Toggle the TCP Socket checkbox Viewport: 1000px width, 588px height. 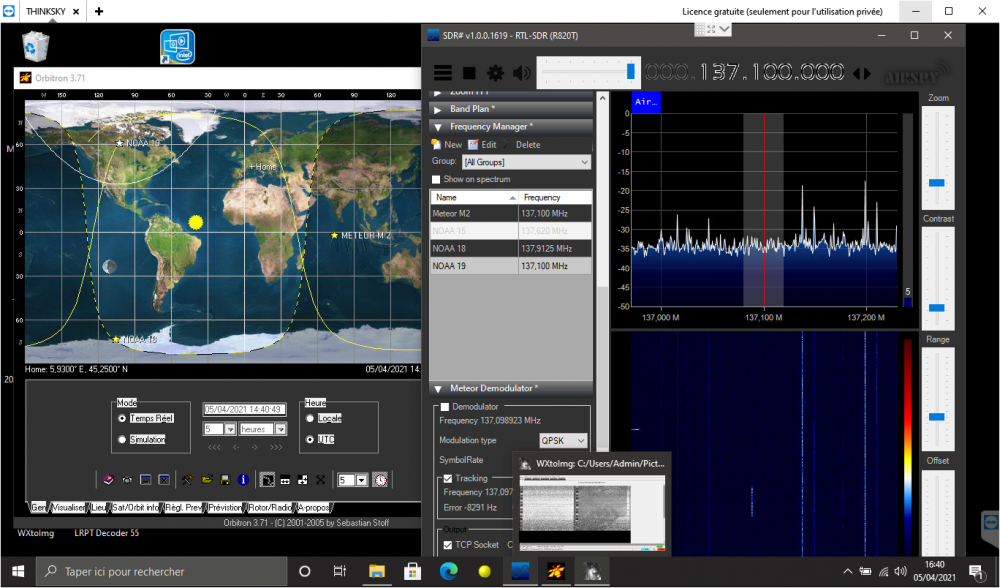point(448,545)
